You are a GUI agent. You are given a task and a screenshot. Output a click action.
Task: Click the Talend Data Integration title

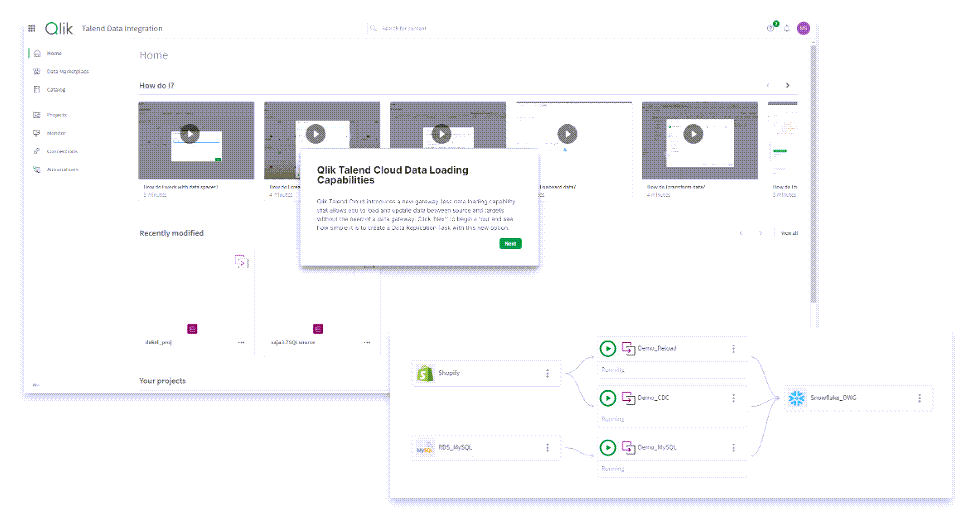(122, 28)
